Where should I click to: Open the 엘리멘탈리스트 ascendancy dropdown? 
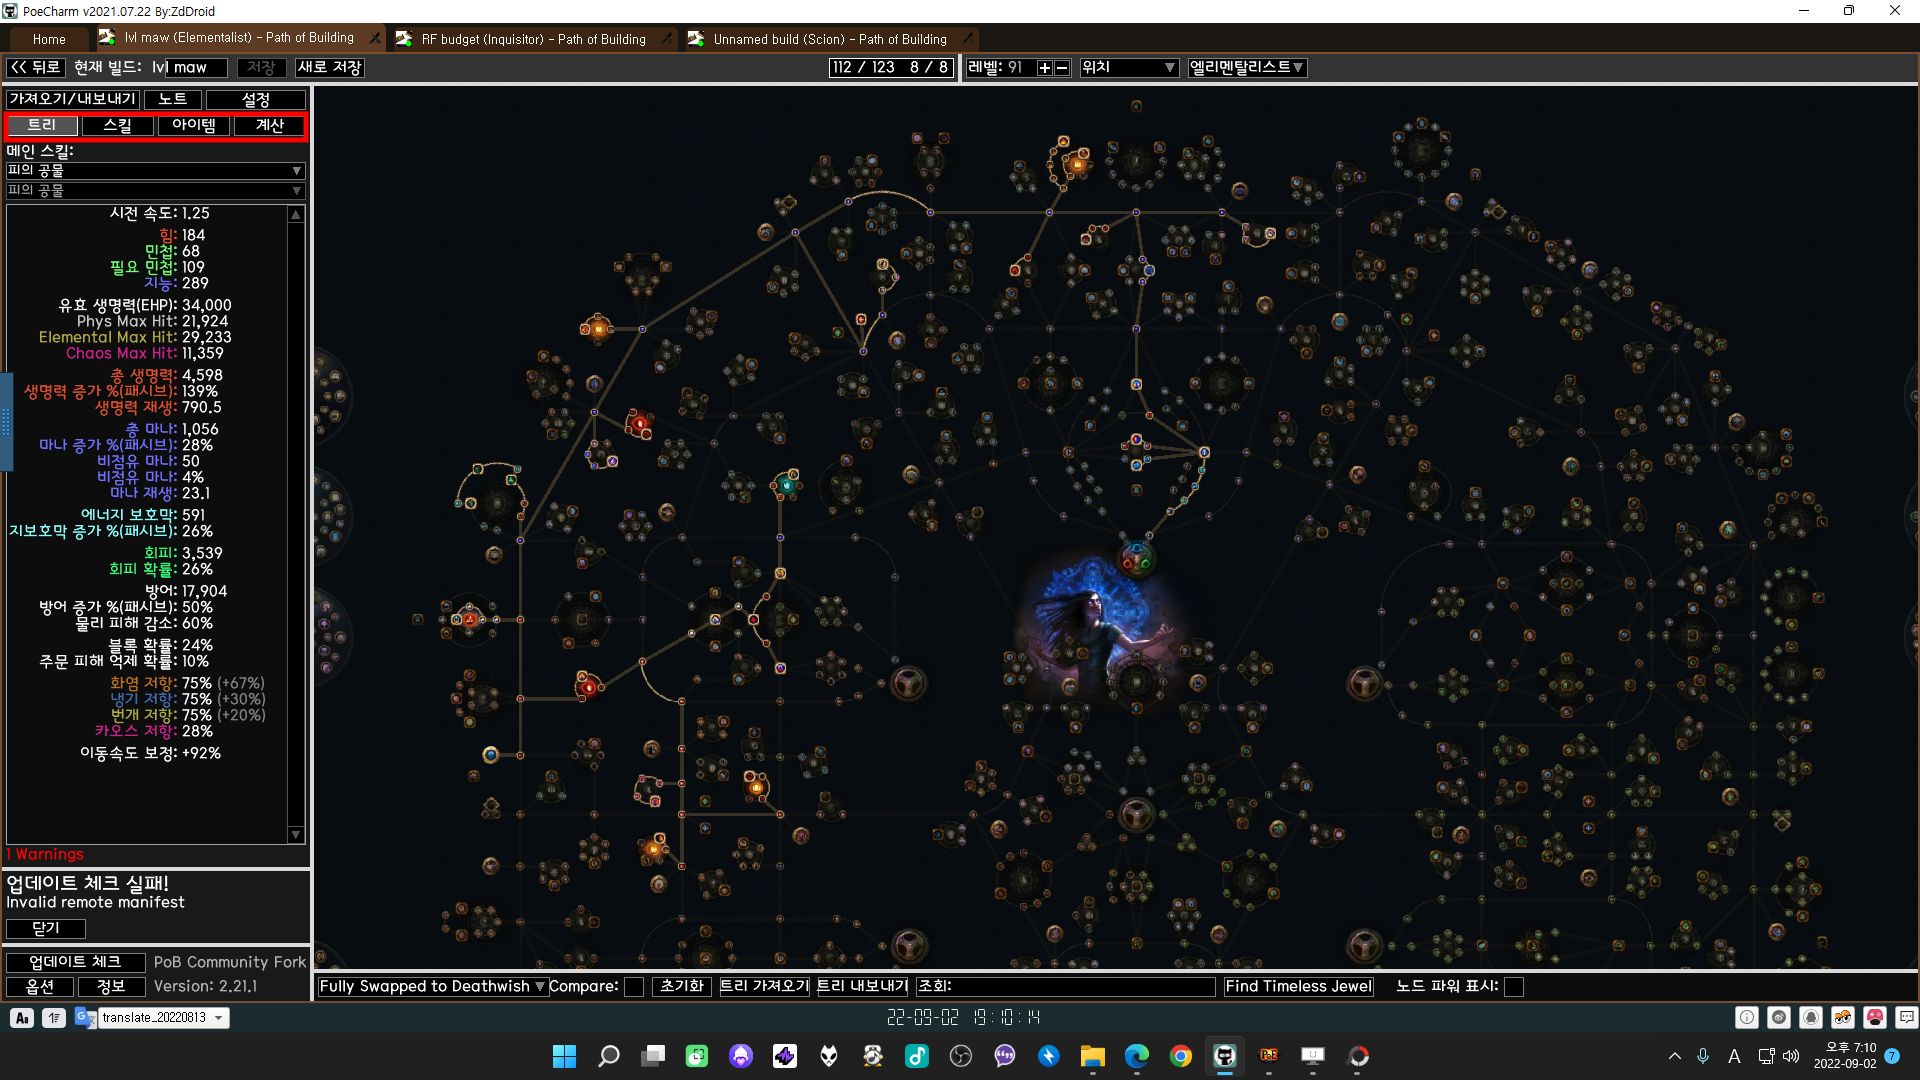point(1246,68)
